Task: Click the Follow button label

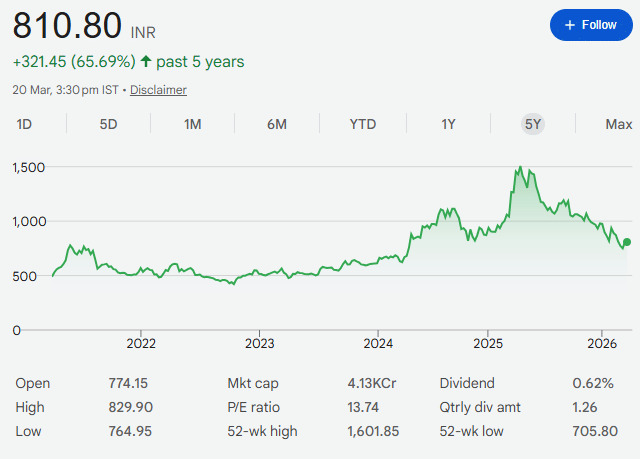Action: (x=599, y=25)
